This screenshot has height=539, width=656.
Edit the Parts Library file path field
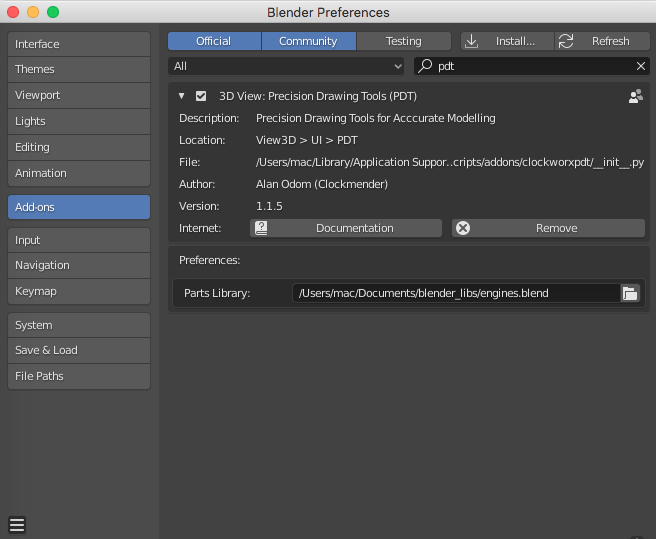click(456, 293)
